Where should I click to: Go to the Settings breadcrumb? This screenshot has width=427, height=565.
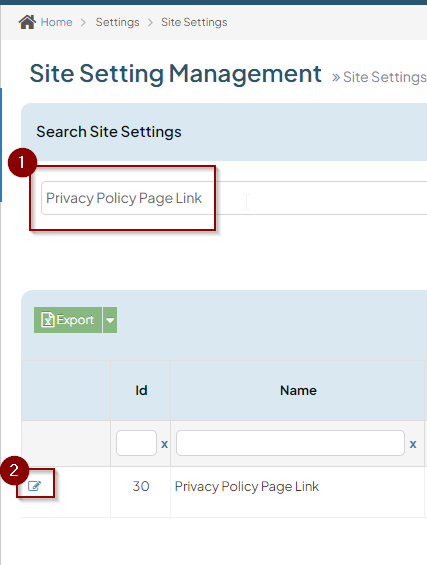tap(117, 22)
